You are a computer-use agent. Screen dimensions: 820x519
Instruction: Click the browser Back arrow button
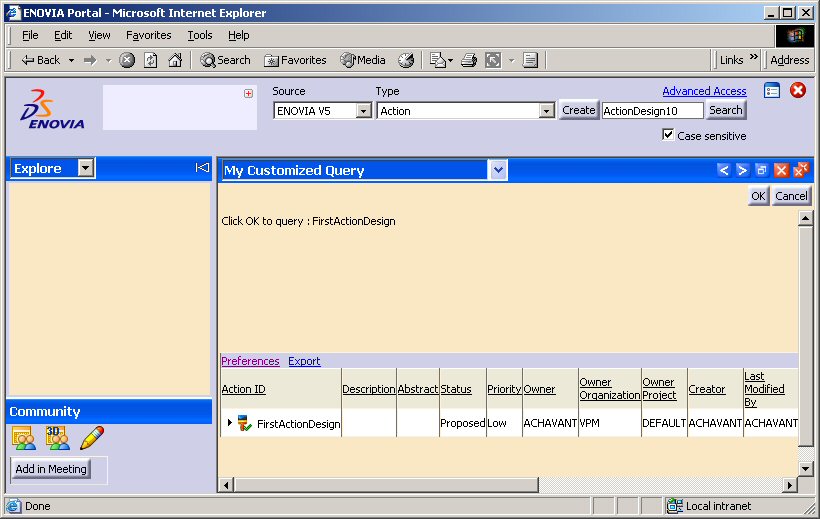pos(41,60)
